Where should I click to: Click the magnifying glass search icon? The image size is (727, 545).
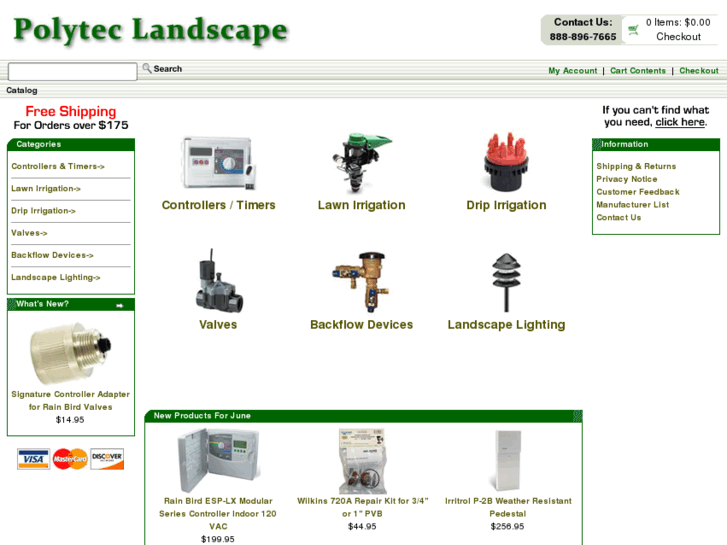(x=147, y=68)
